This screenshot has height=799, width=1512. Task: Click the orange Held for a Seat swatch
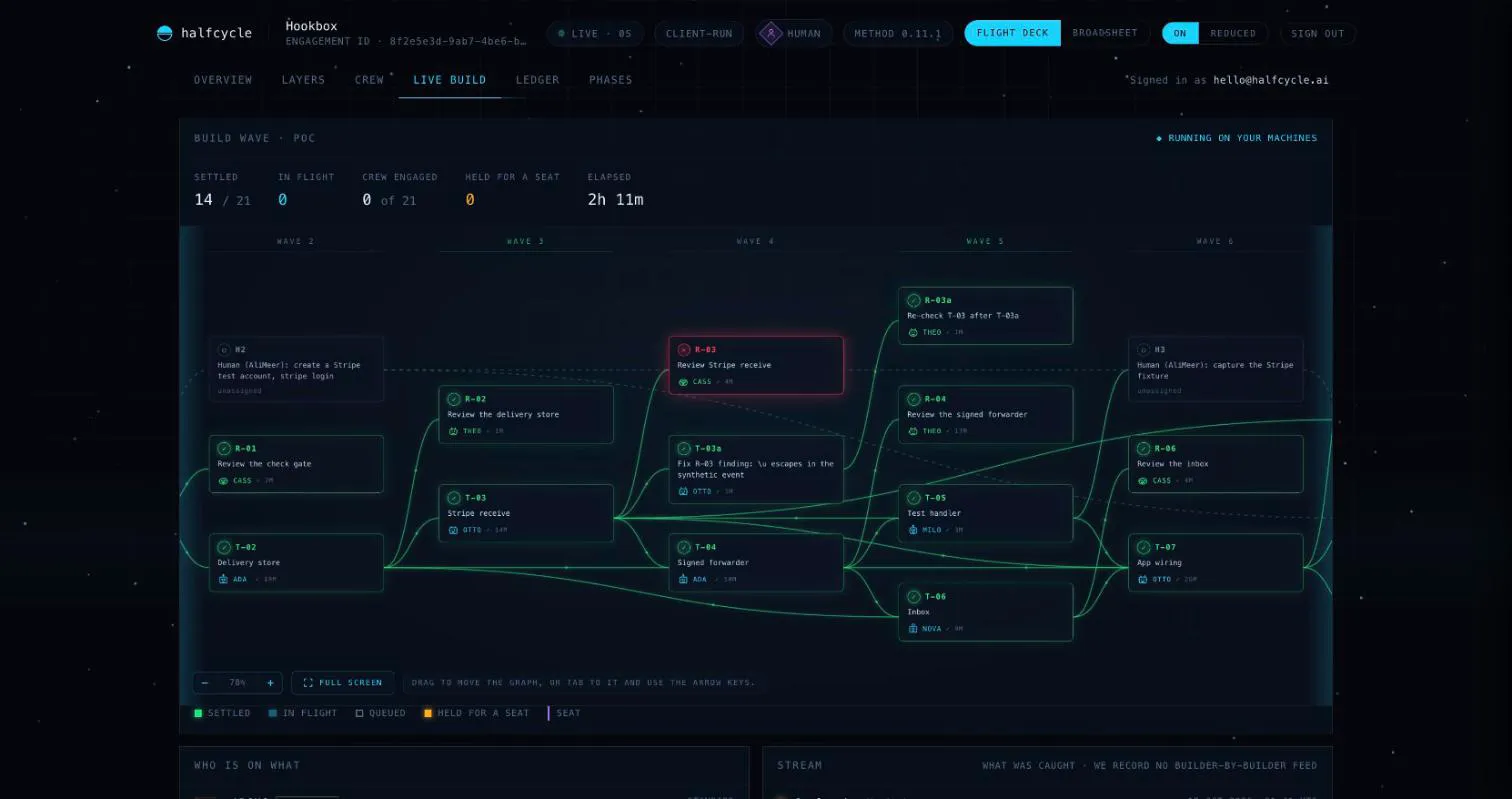[x=428, y=713]
